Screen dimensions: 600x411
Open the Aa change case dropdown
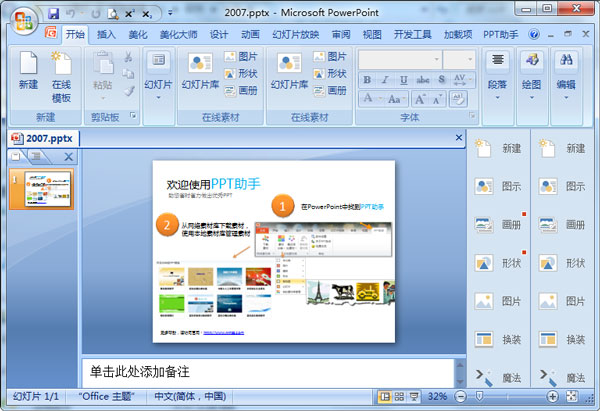tap(396, 99)
